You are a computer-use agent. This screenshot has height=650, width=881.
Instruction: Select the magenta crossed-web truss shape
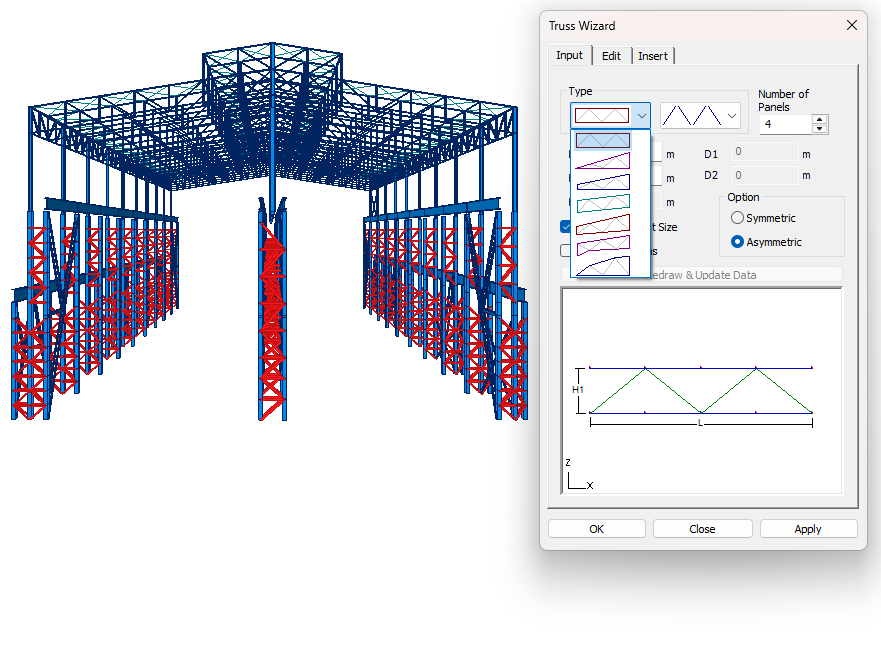604,245
